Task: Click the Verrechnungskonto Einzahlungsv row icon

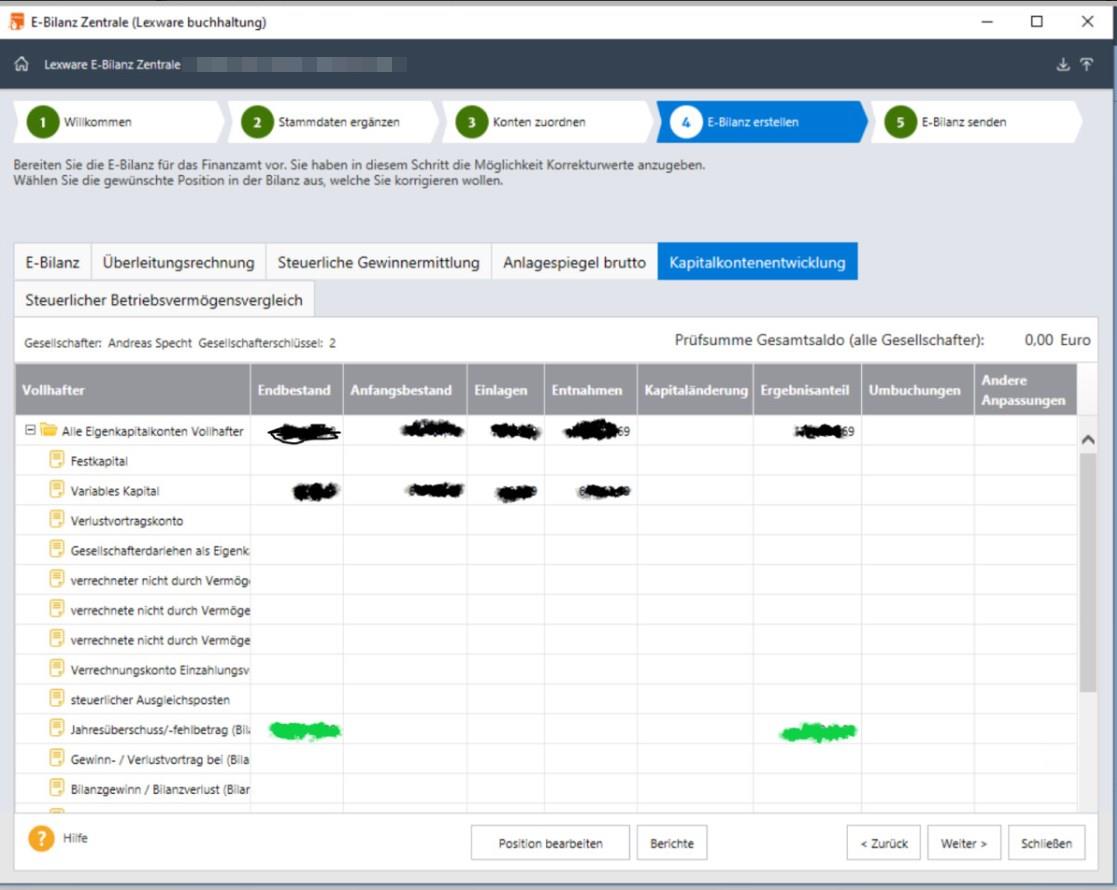Action: pos(57,668)
